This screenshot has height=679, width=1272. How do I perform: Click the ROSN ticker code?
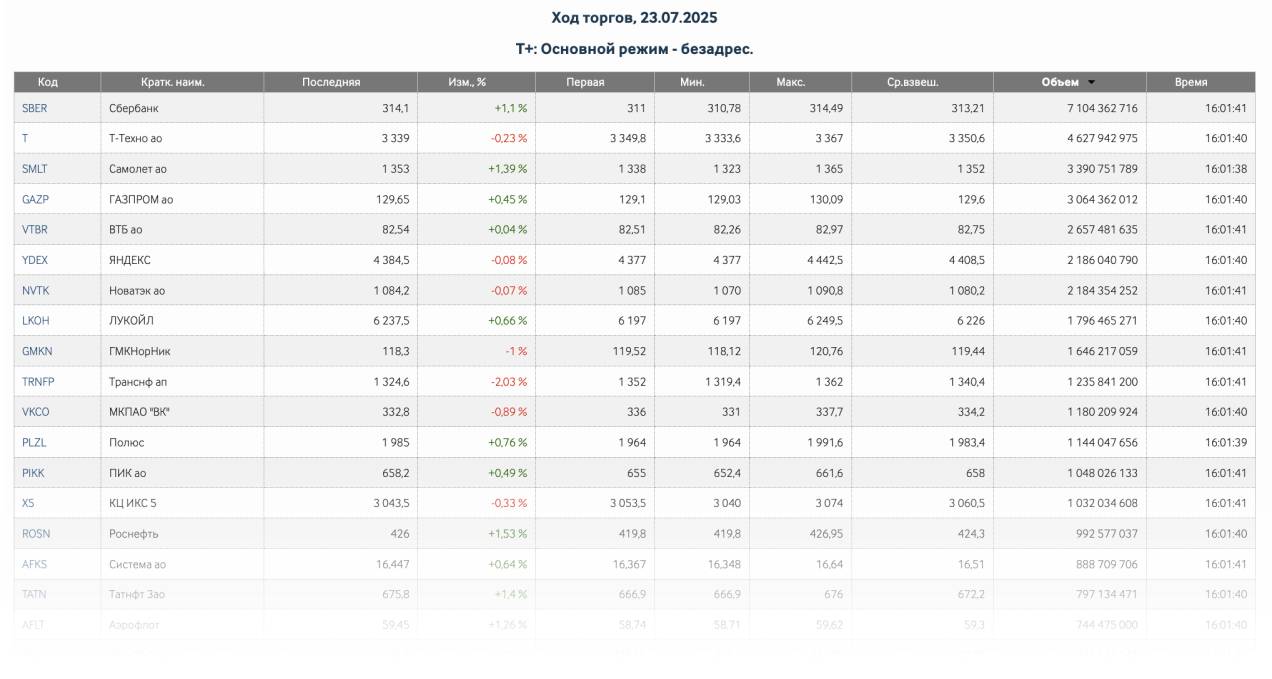click(x=35, y=534)
